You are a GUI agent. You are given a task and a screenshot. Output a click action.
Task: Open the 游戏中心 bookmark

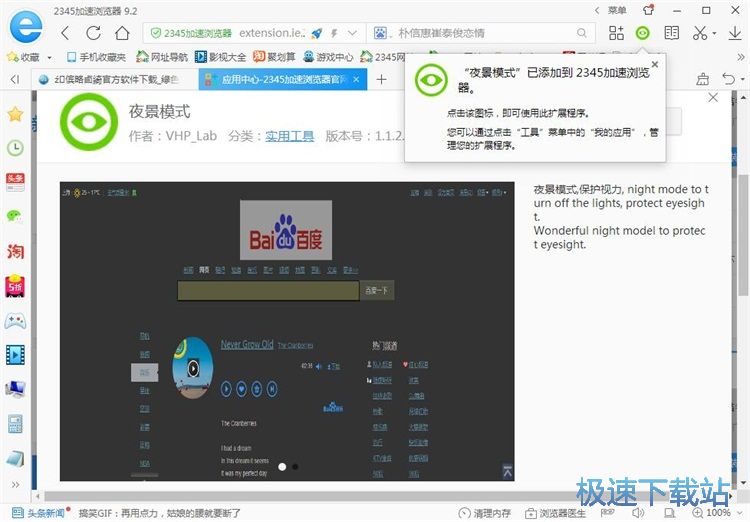pos(328,57)
